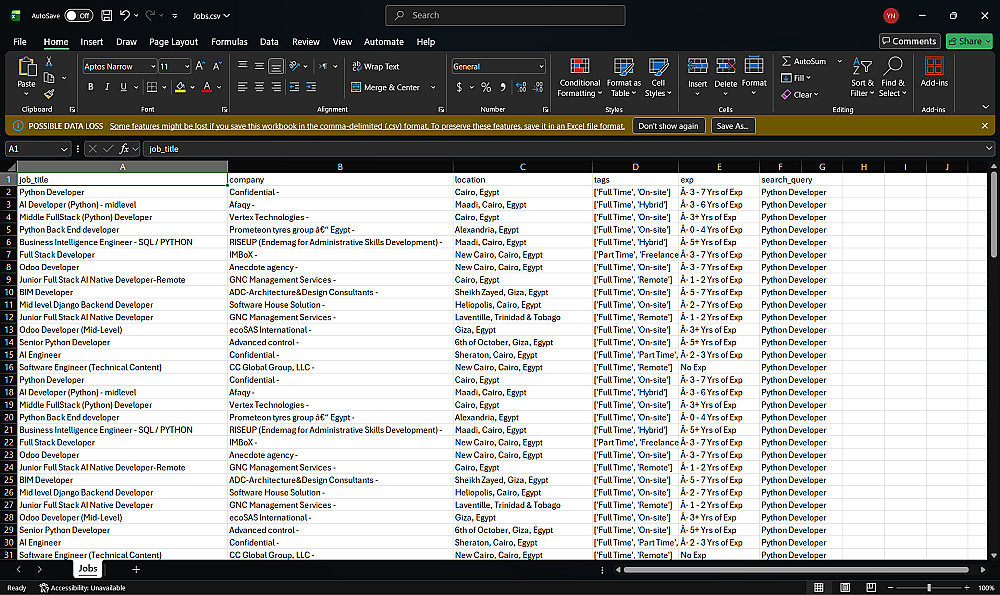Open the font name Aptos Narrow dropdown
1000x595 pixels.
153,66
